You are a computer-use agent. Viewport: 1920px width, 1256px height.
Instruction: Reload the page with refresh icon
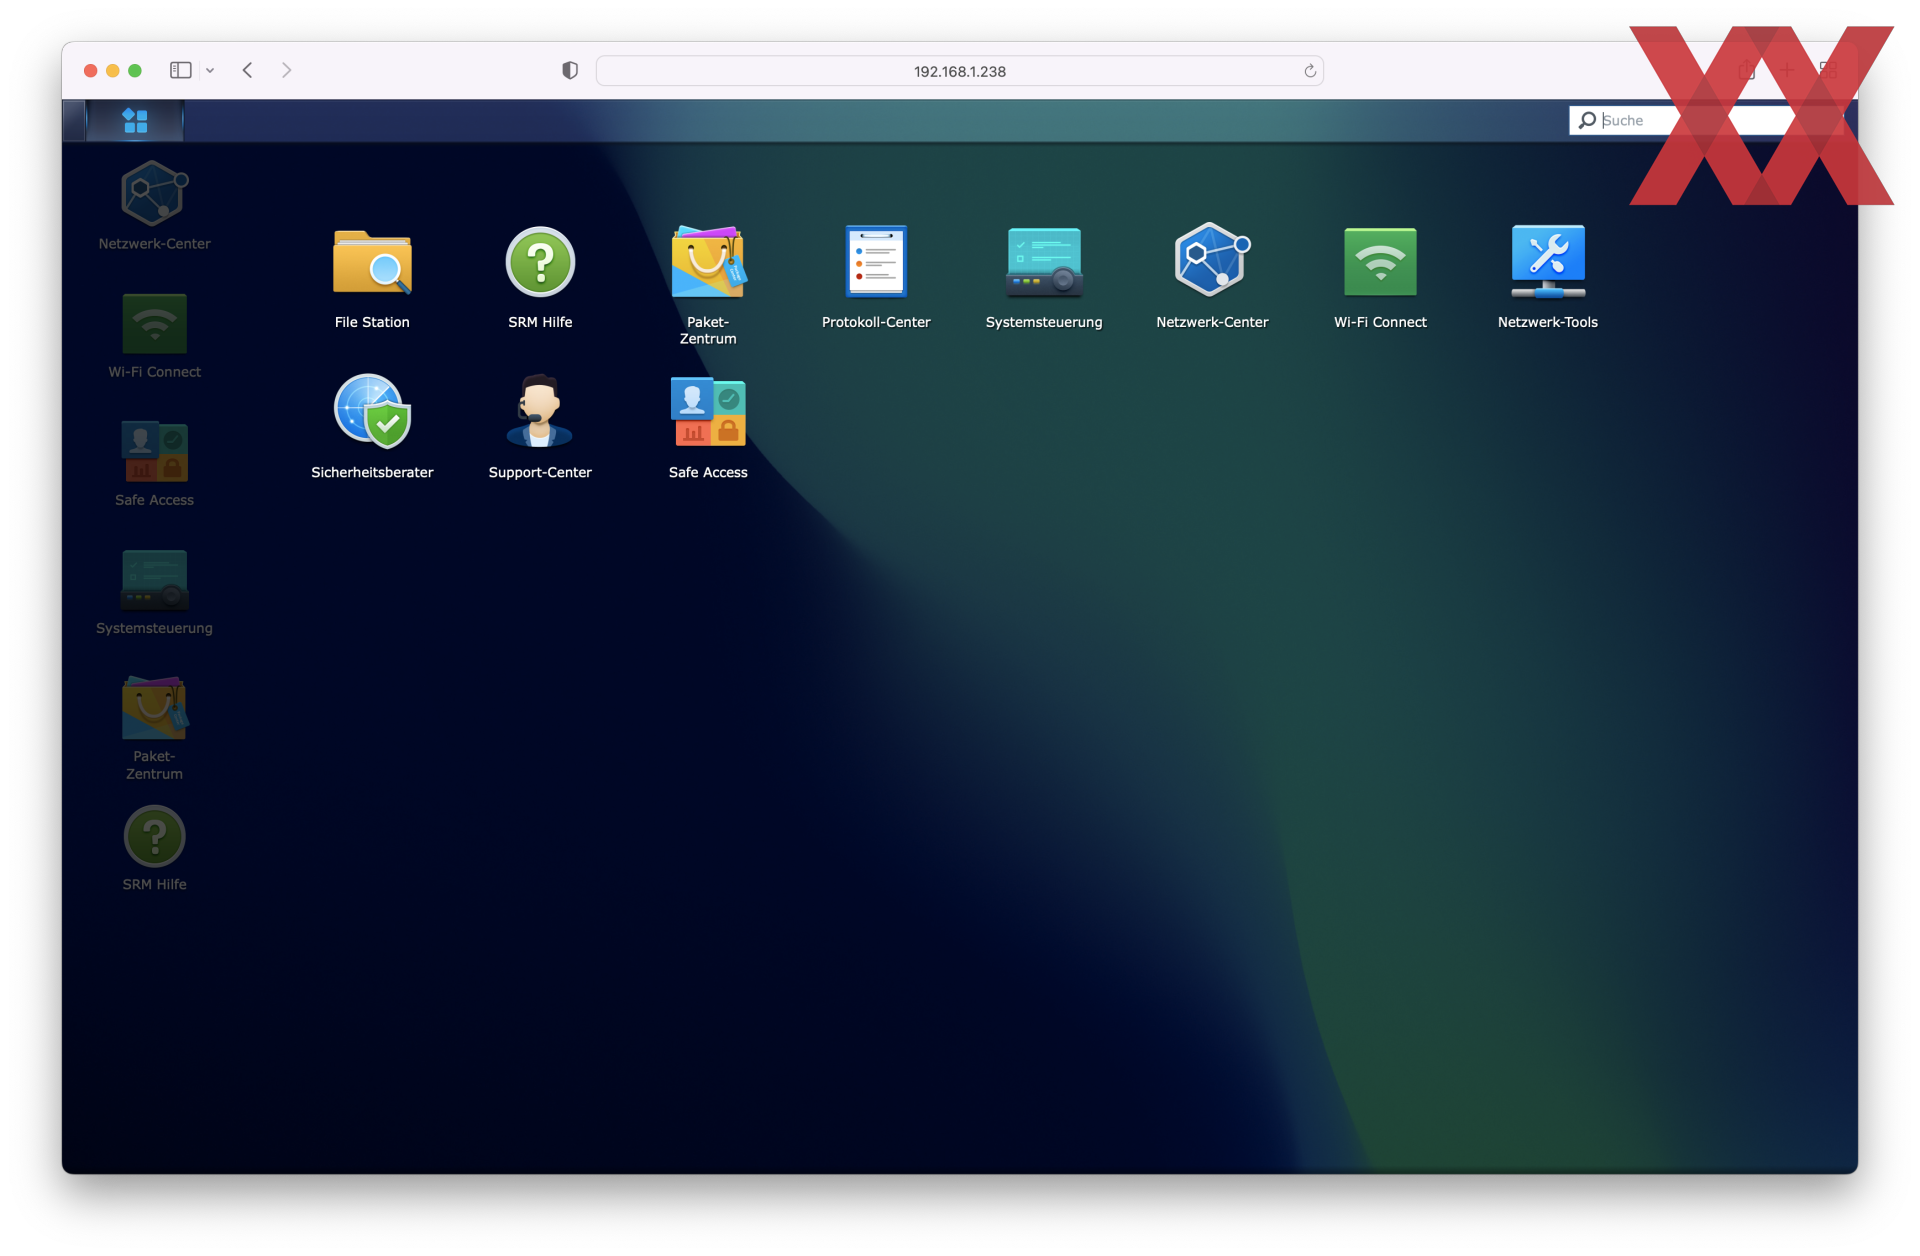click(1310, 71)
